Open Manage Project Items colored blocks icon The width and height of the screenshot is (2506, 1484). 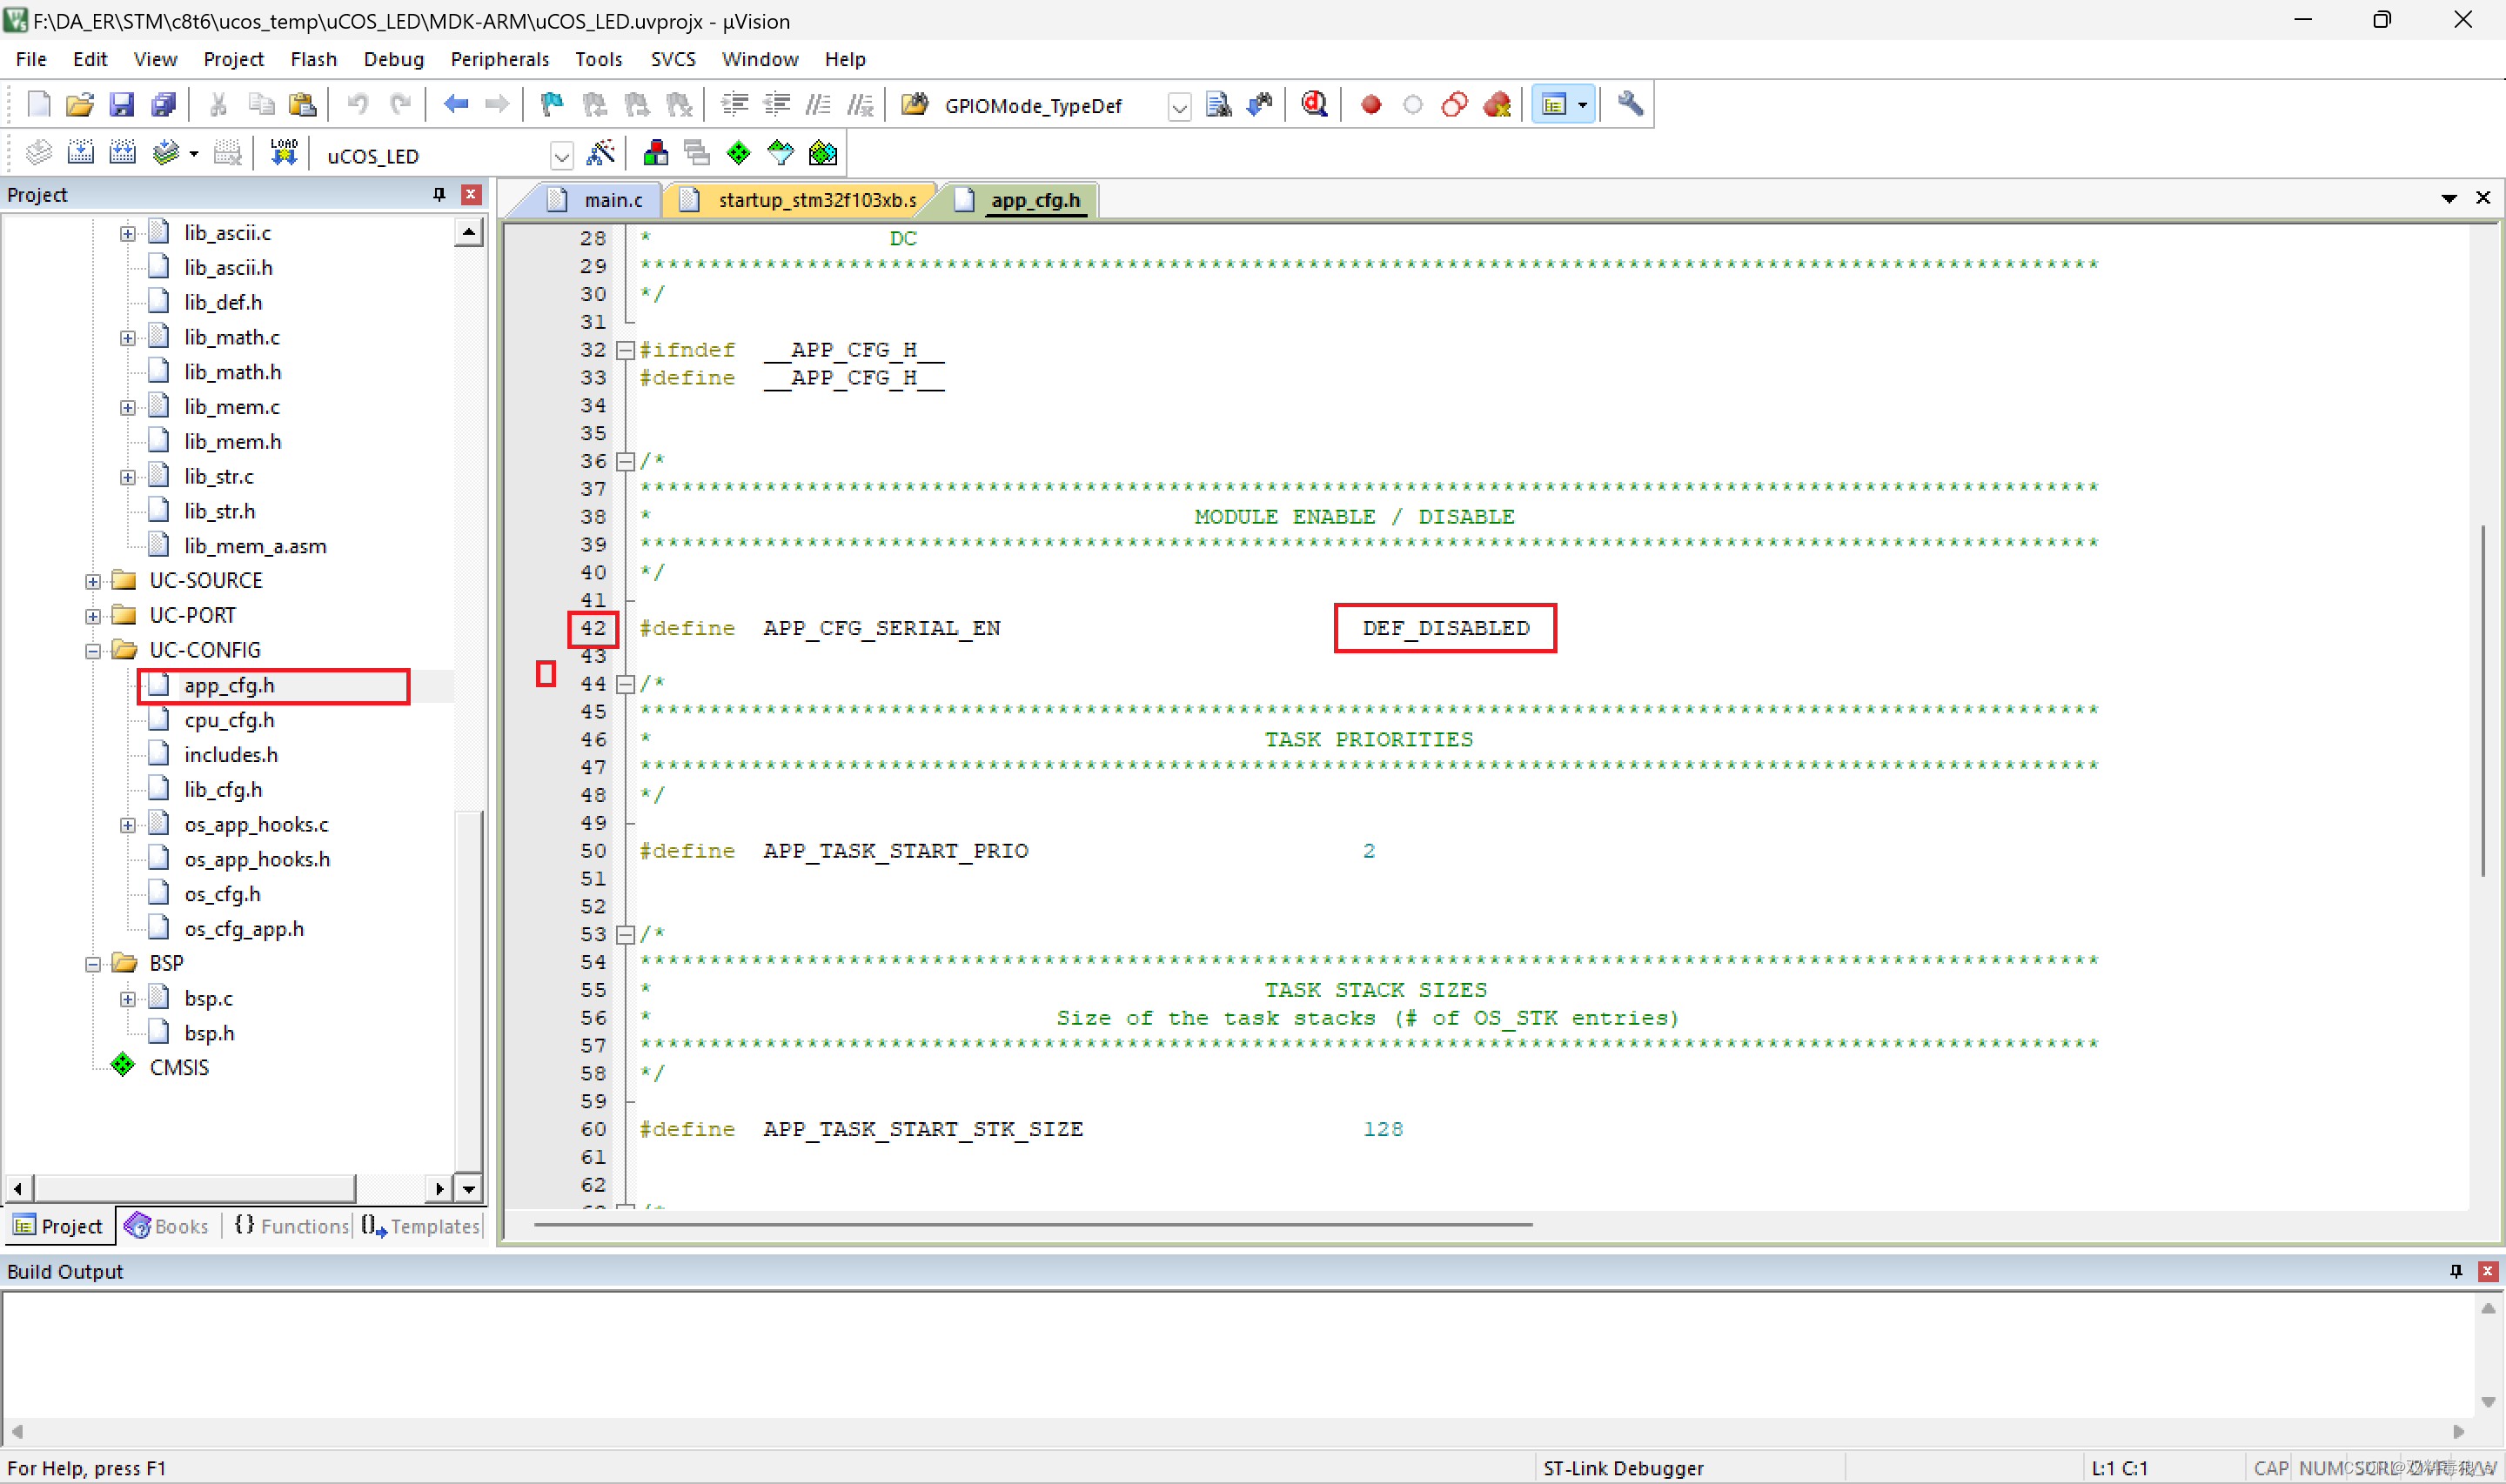point(655,153)
